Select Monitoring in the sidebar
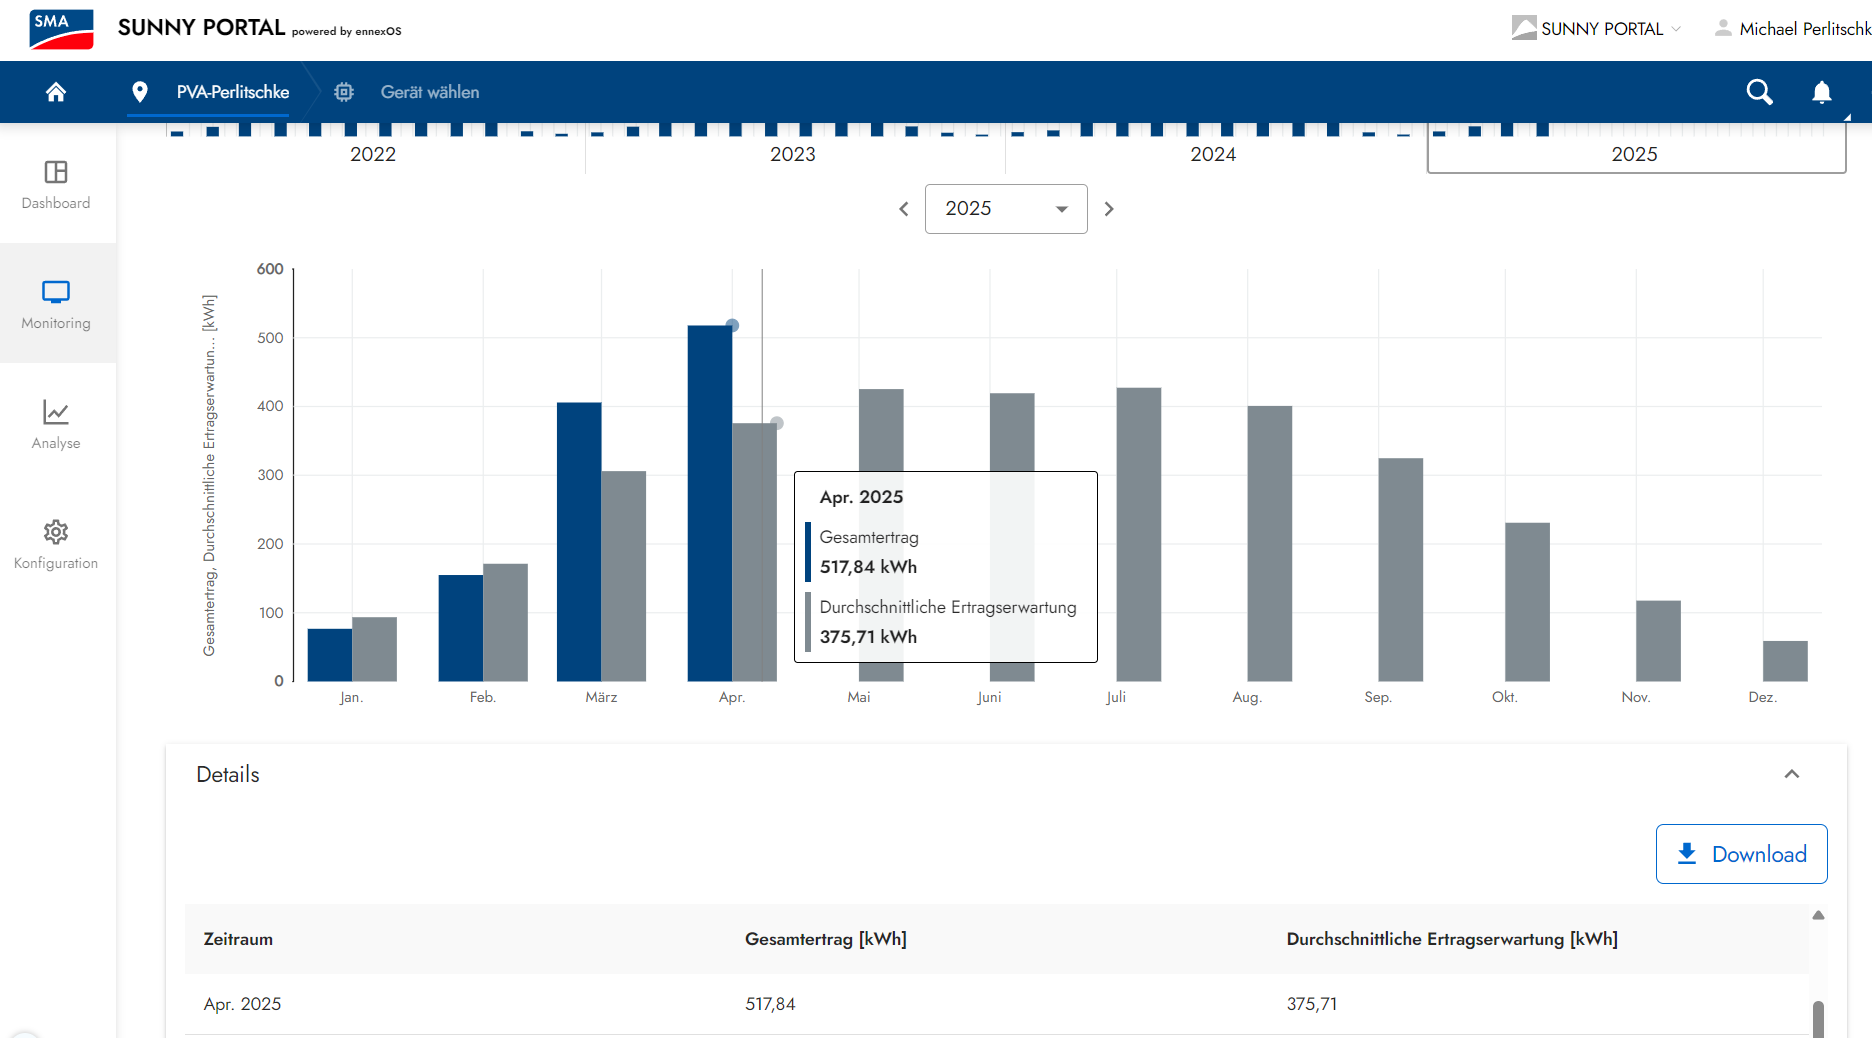This screenshot has height=1038, width=1872. tap(56, 304)
